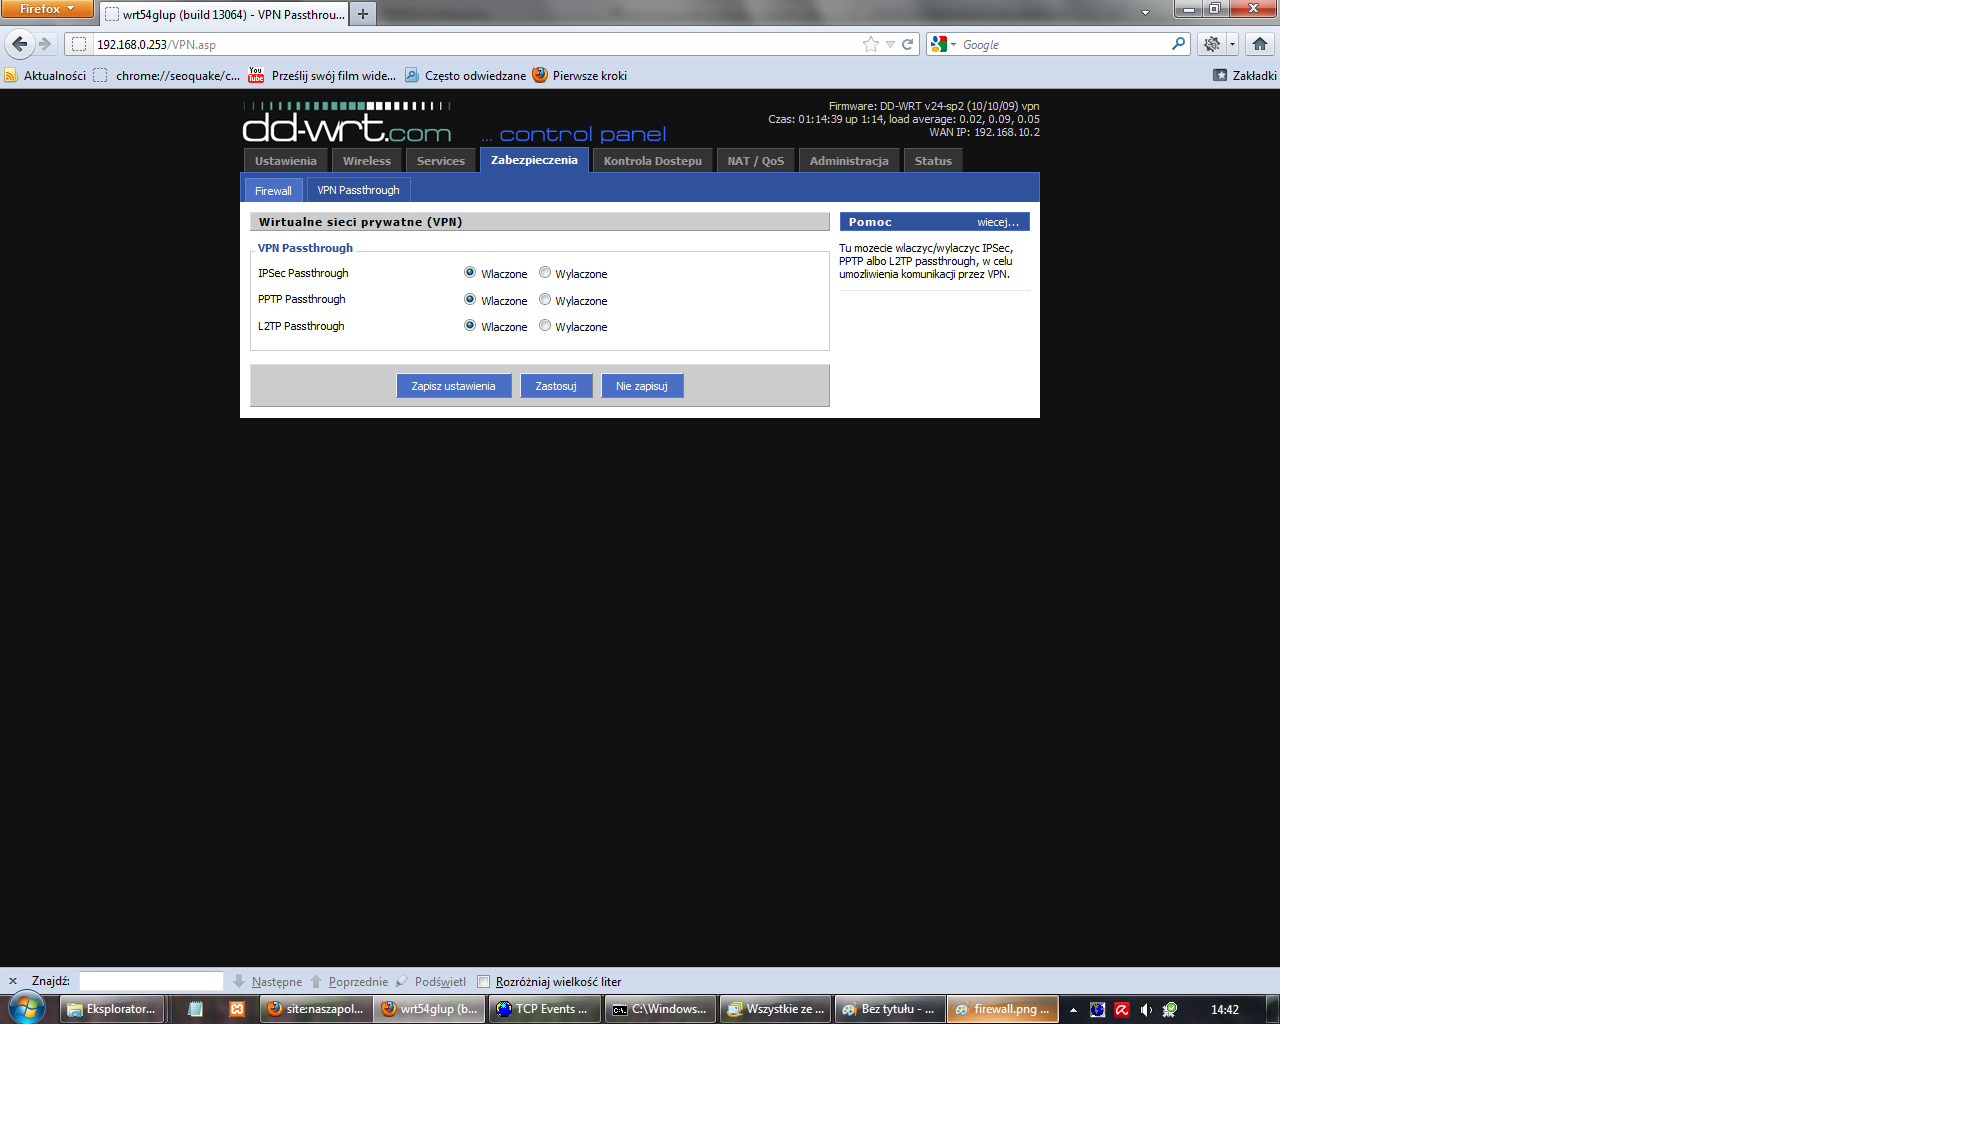Screen dimensions: 1980x1130
Task: Open the Ustawienia main tab
Action: click(x=284, y=160)
